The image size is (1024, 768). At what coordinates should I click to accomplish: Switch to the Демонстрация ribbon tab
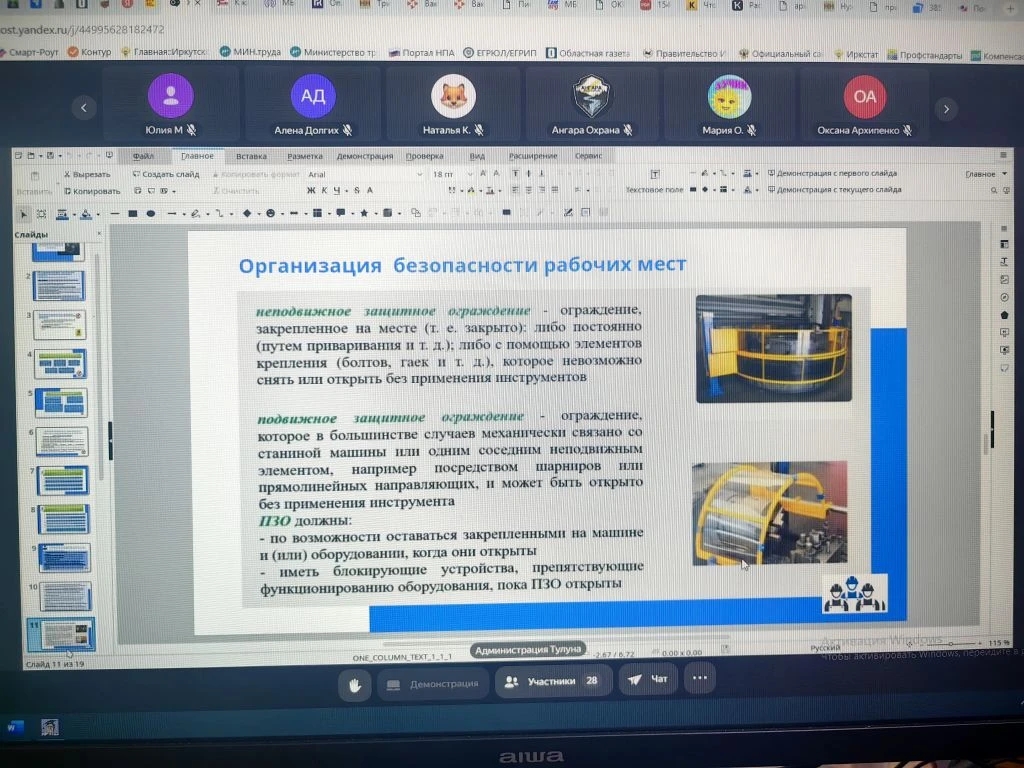point(364,156)
